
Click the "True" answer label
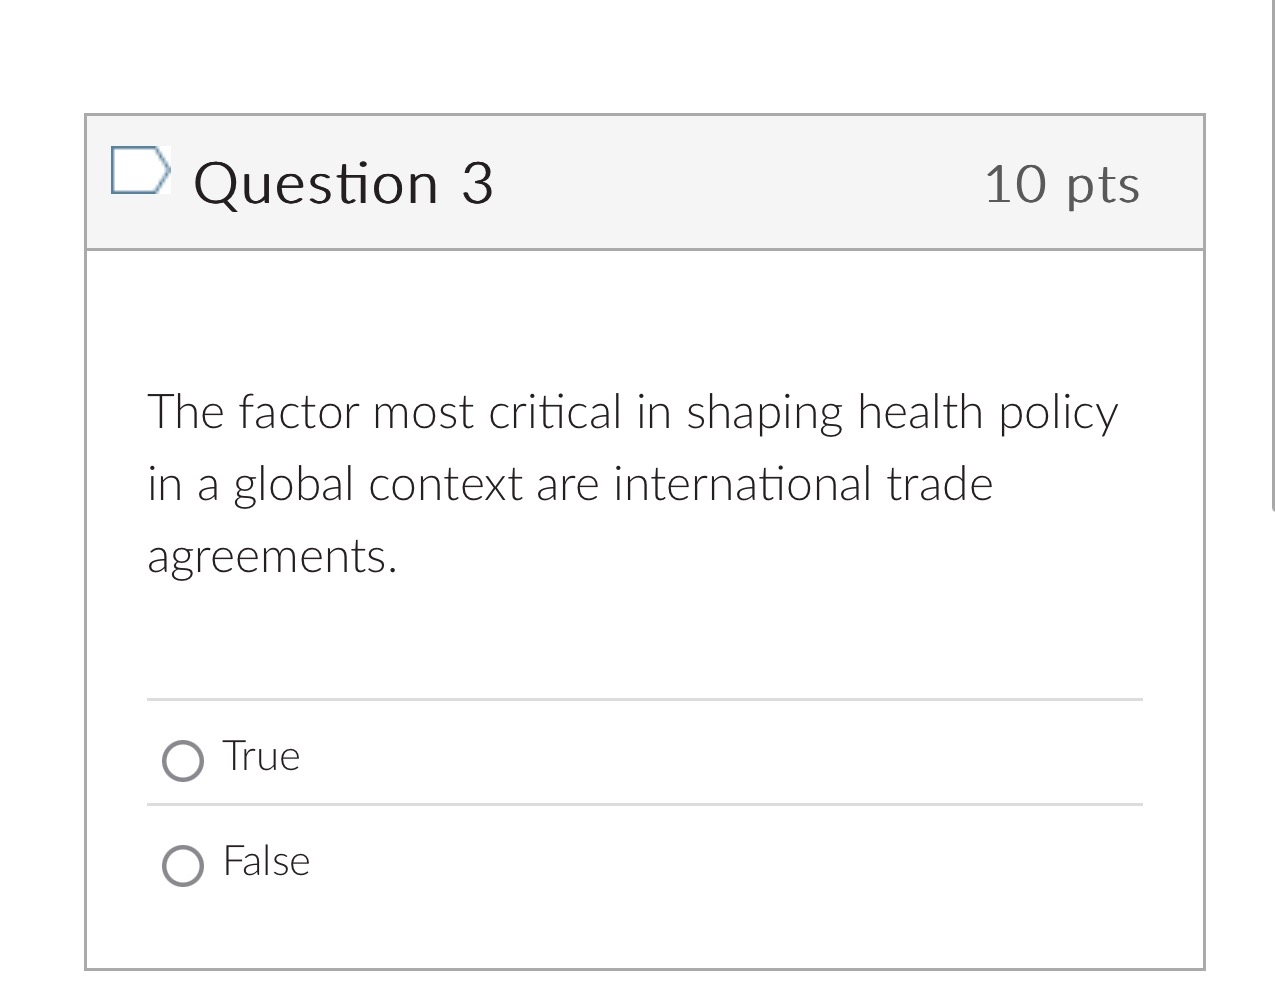pyautogui.click(x=261, y=757)
